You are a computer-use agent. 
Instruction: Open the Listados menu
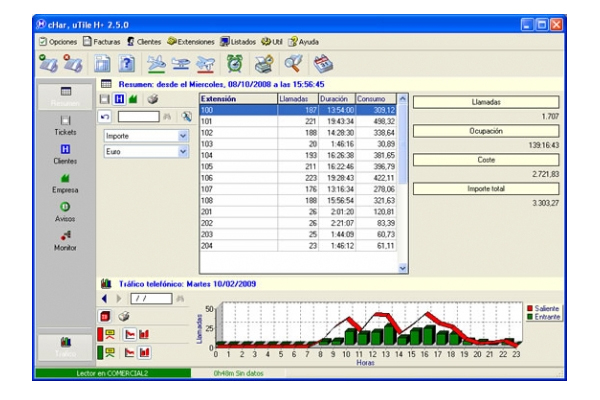[238, 41]
